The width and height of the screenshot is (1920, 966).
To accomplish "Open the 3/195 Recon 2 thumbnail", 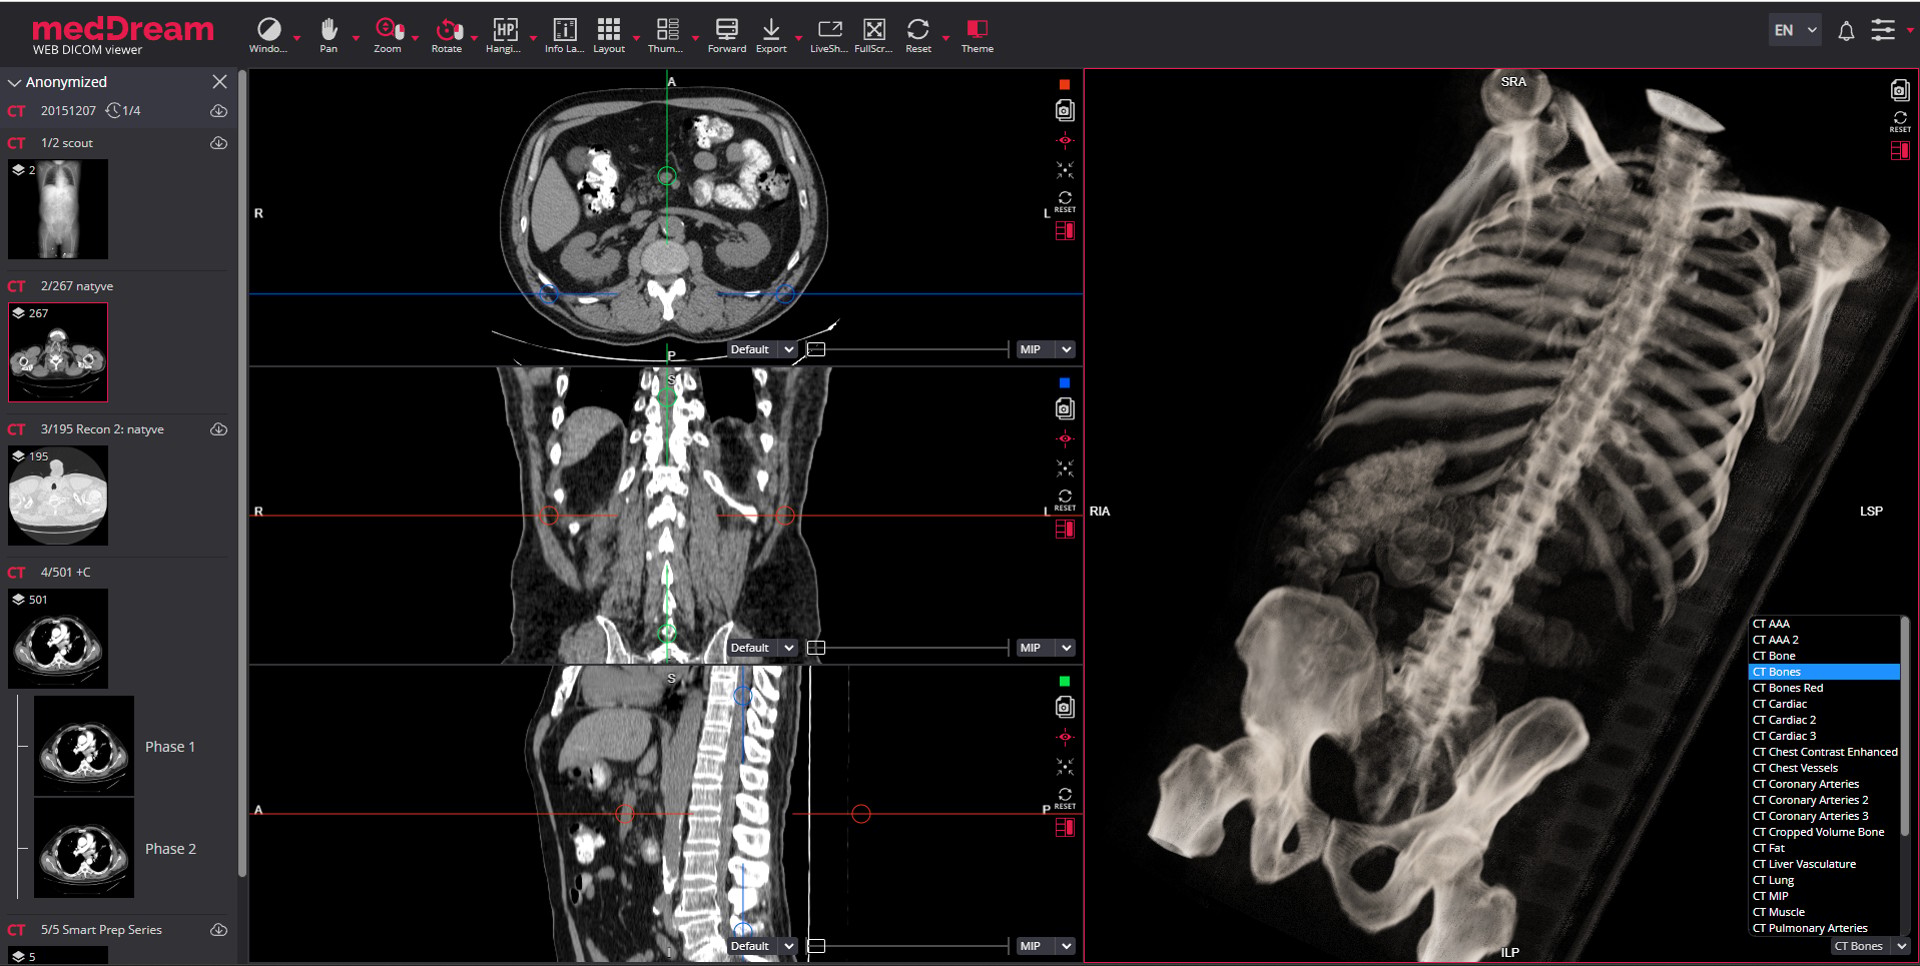I will (58, 496).
